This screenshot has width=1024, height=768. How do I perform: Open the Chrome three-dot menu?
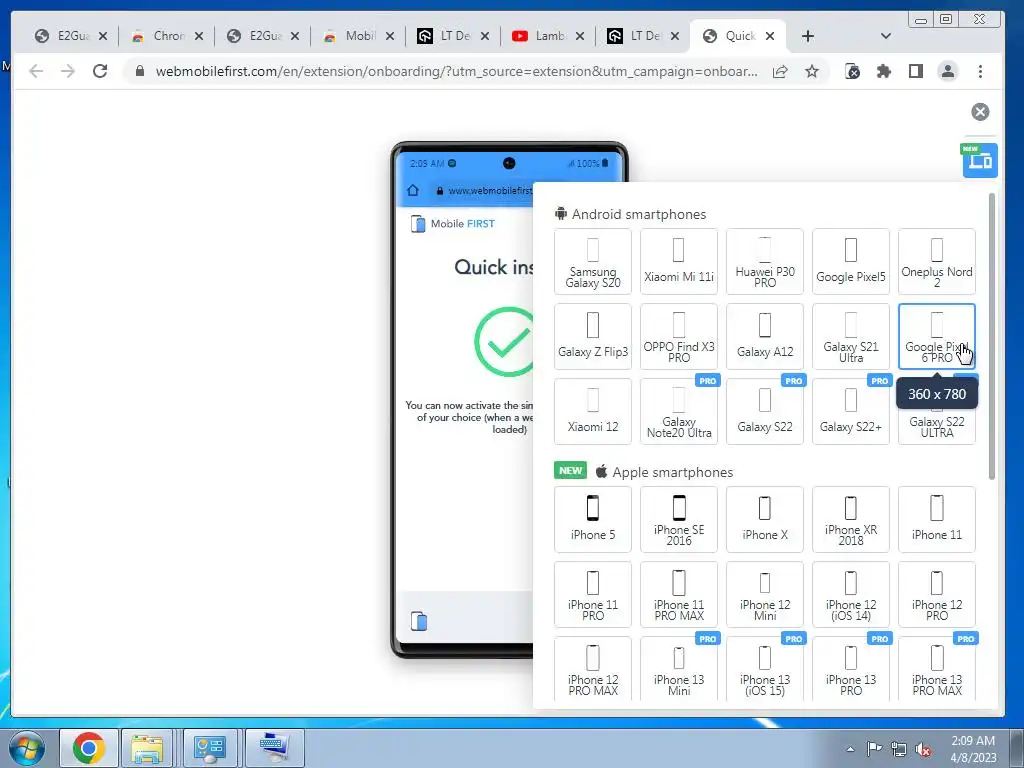[980, 71]
